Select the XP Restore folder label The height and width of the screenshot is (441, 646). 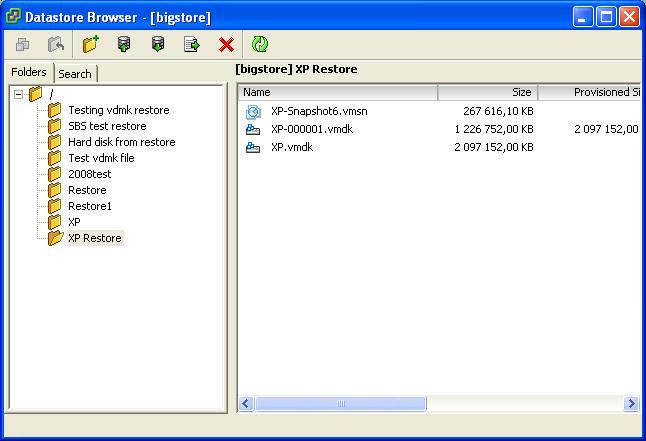click(95, 238)
